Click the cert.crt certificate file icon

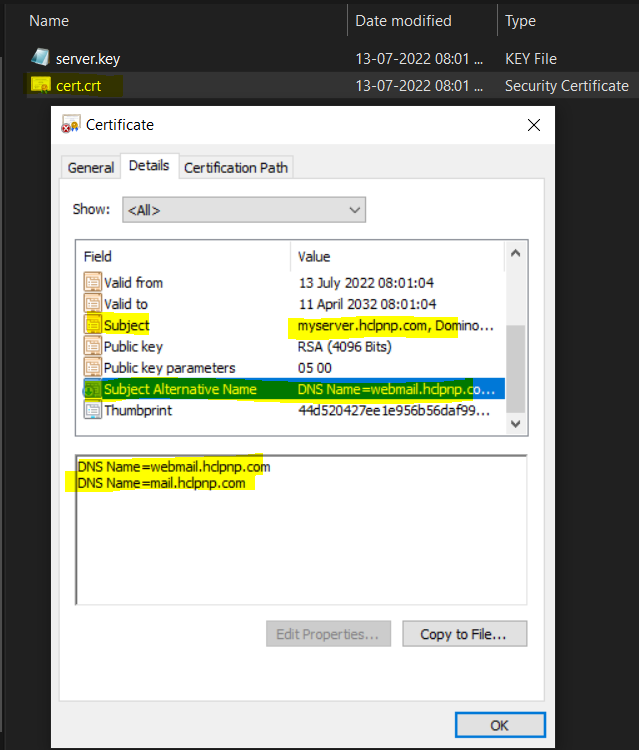click(39, 86)
